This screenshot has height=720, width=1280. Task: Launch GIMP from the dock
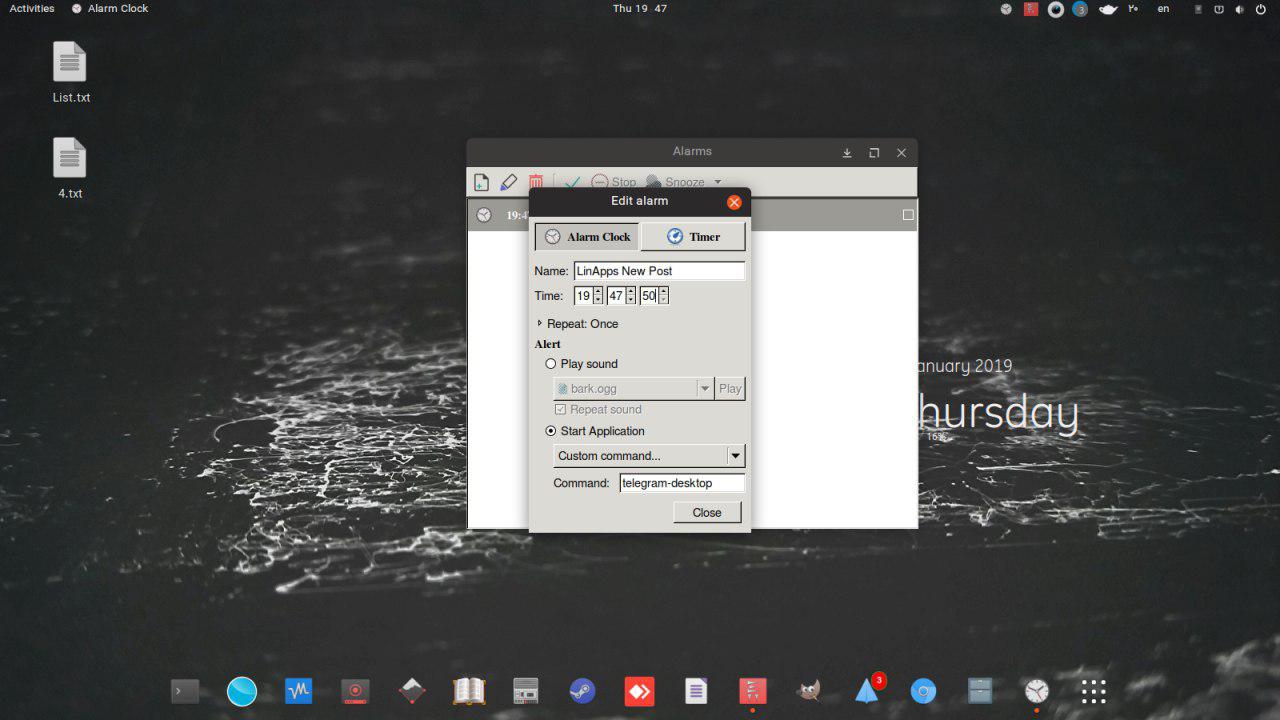point(809,691)
